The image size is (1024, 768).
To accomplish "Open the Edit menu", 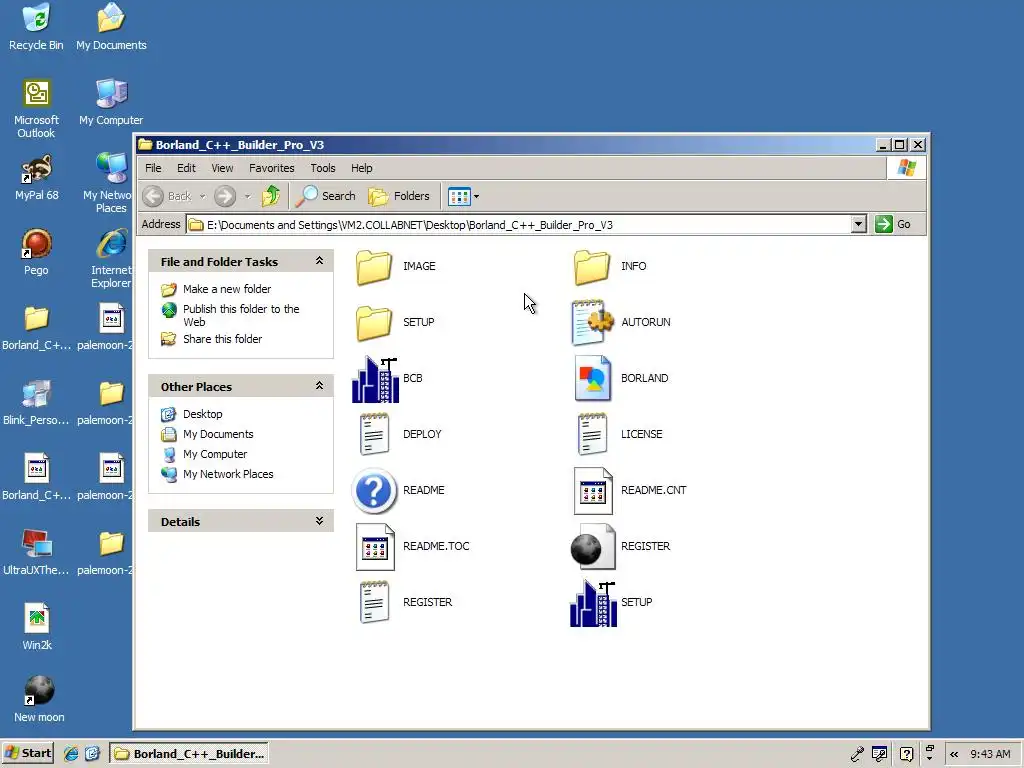I will coord(186,168).
